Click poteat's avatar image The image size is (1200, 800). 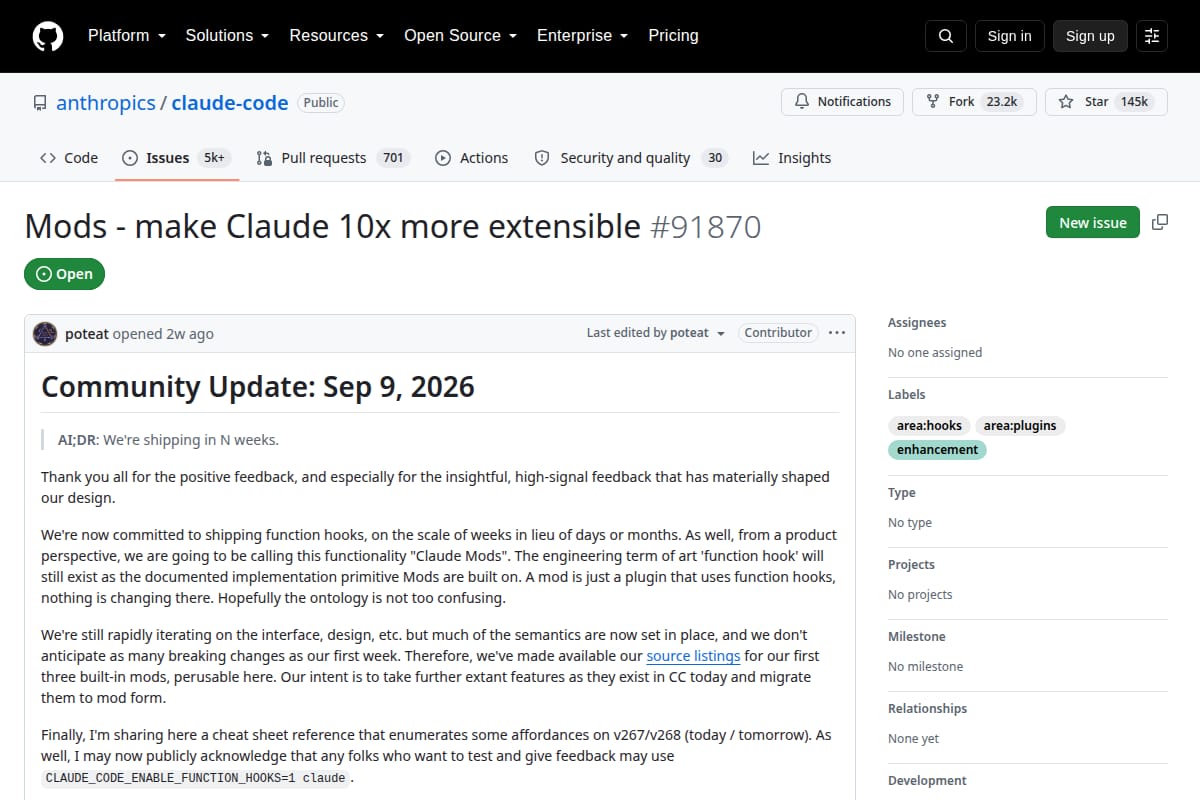(45, 334)
